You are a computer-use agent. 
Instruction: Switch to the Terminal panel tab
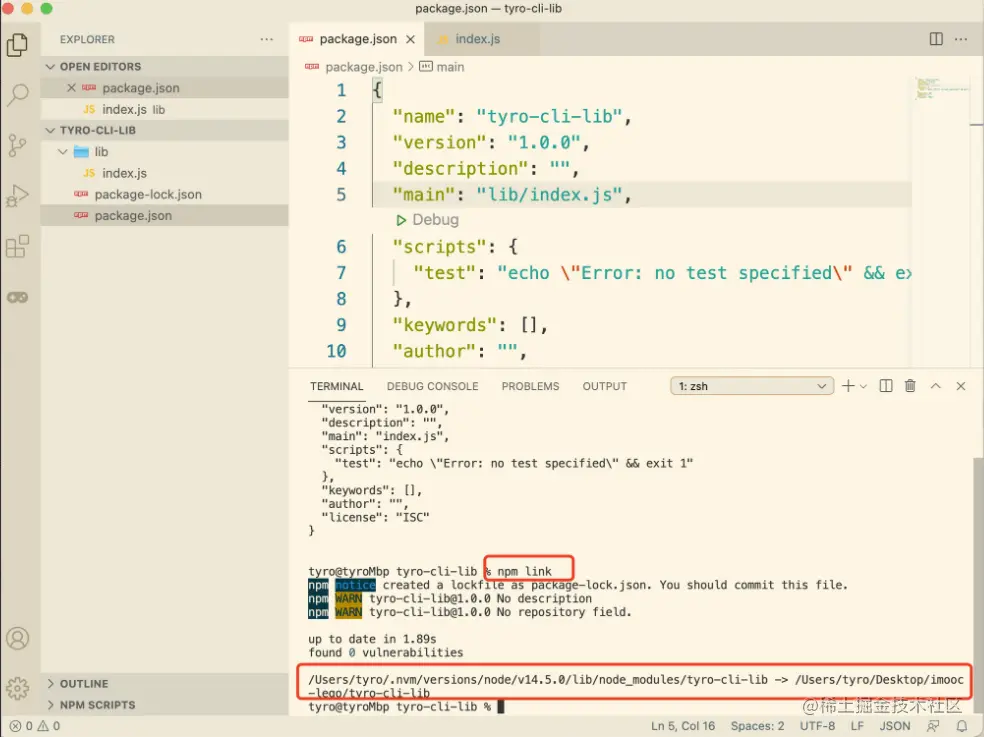[337, 386]
